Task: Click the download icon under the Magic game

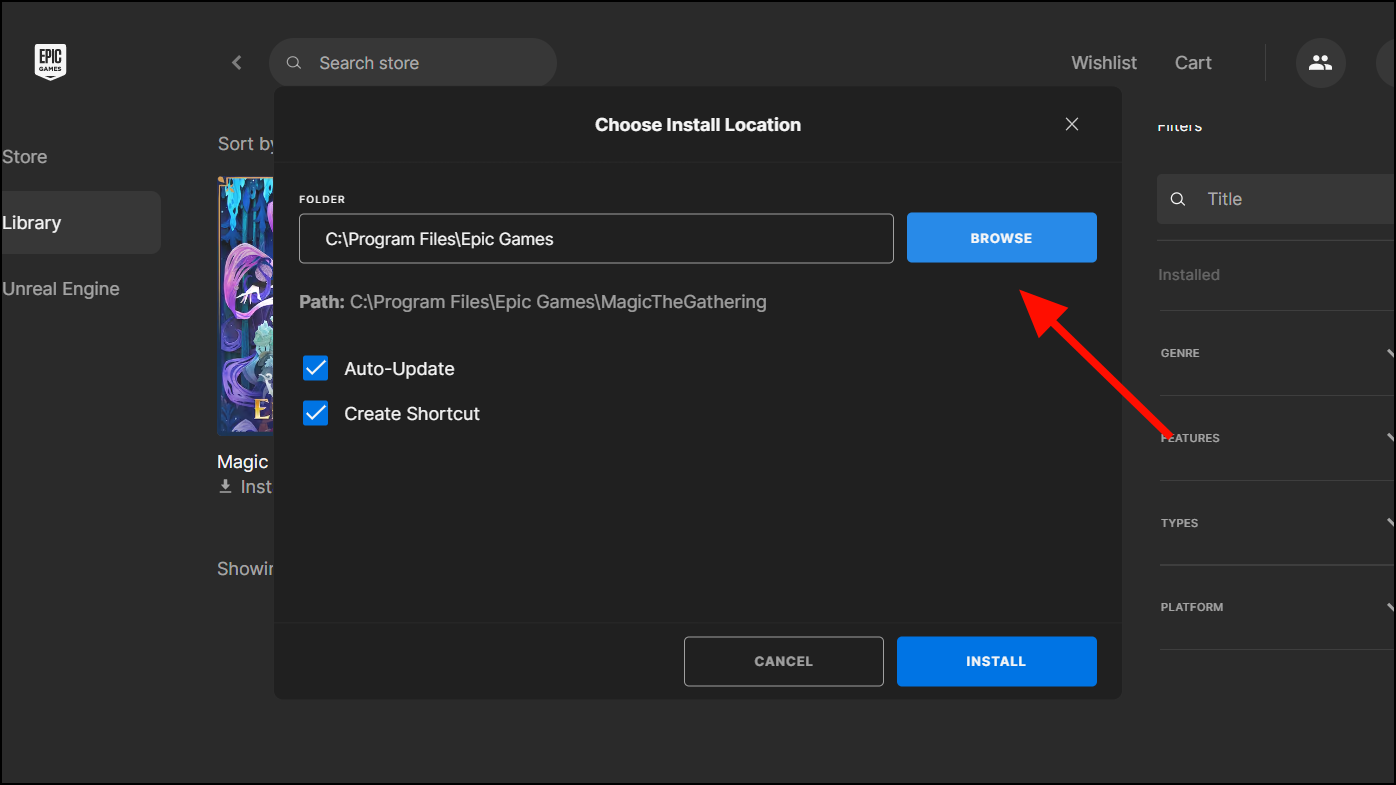Action: 226,487
